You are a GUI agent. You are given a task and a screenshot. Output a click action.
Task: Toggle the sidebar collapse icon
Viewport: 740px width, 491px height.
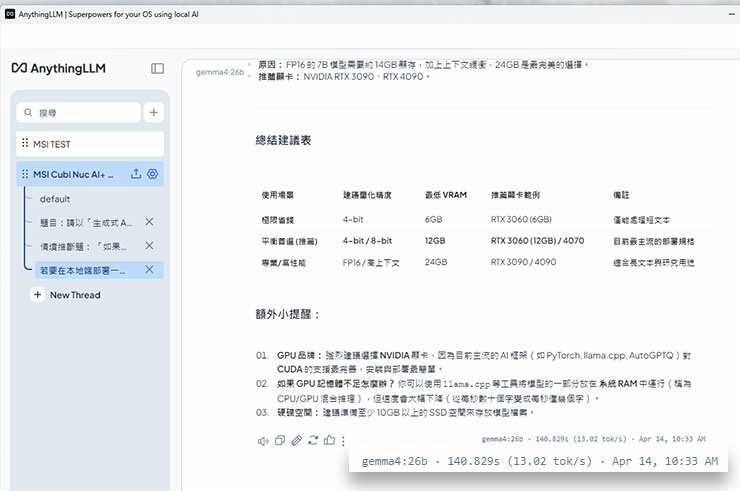point(157,68)
